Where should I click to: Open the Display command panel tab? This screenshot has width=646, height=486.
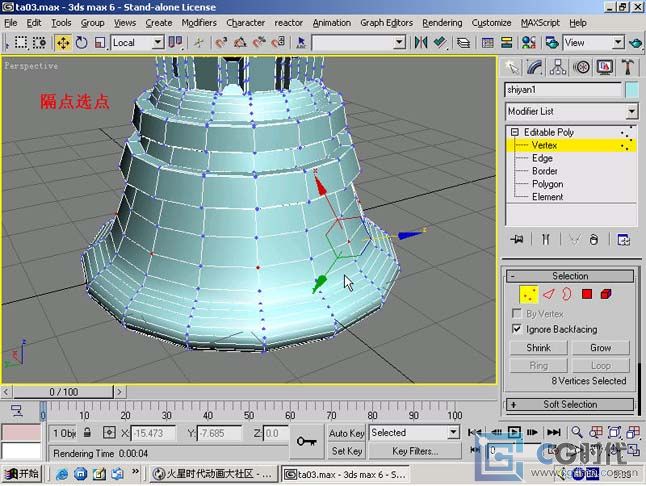pos(604,67)
